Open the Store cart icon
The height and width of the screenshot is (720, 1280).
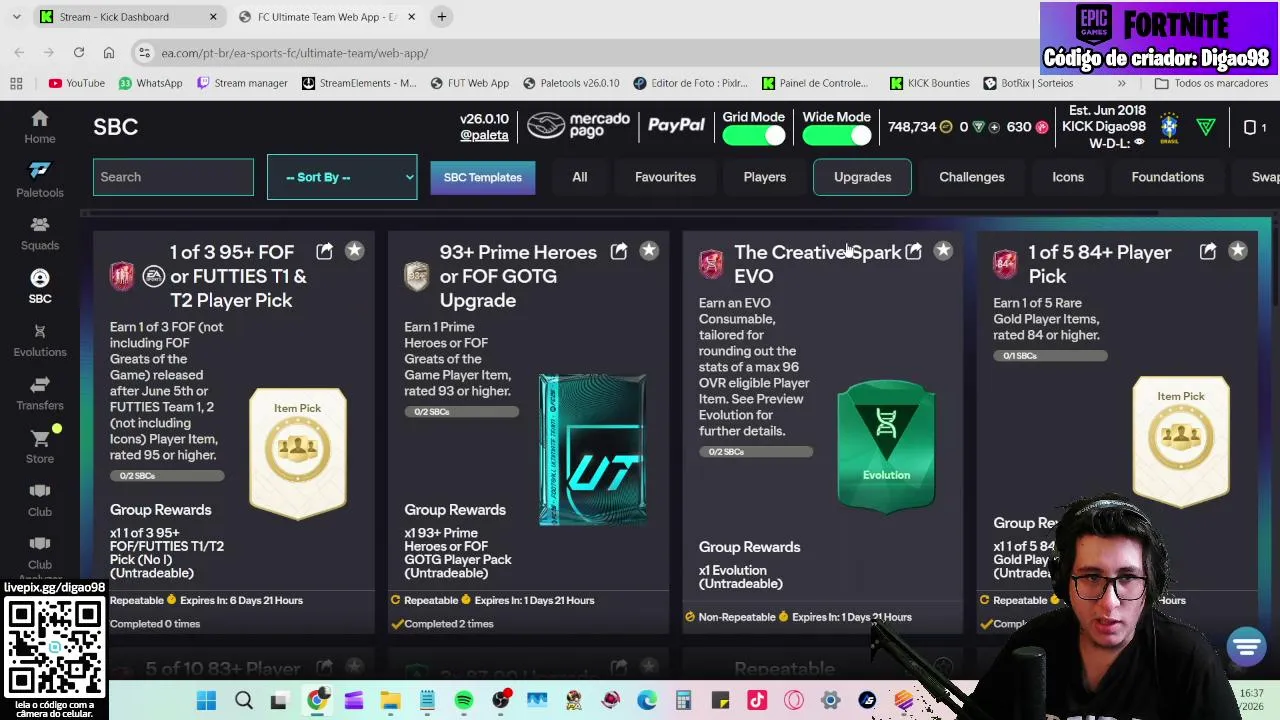click(40, 446)
